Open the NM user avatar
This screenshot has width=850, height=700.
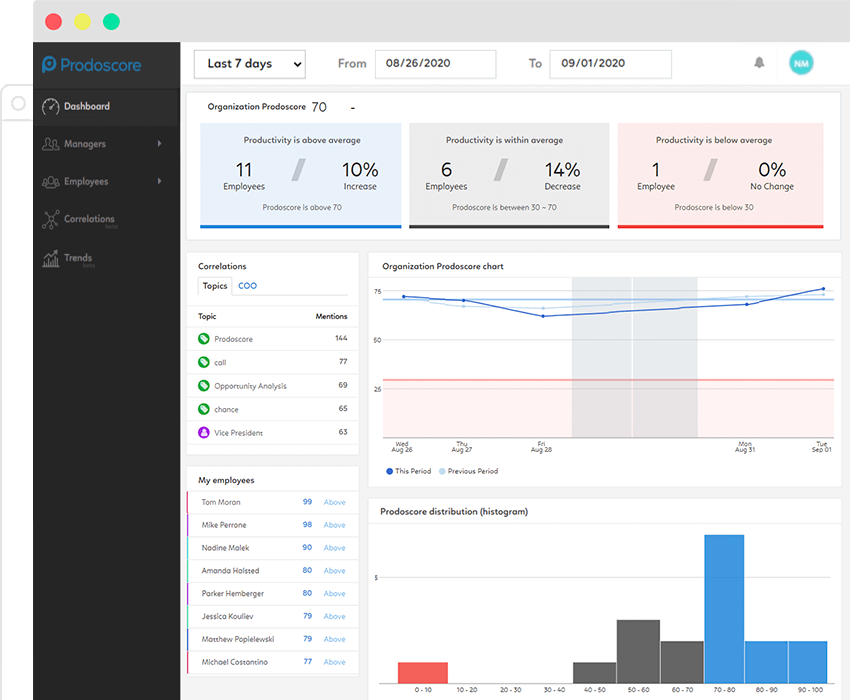click(x=801, y=63)
